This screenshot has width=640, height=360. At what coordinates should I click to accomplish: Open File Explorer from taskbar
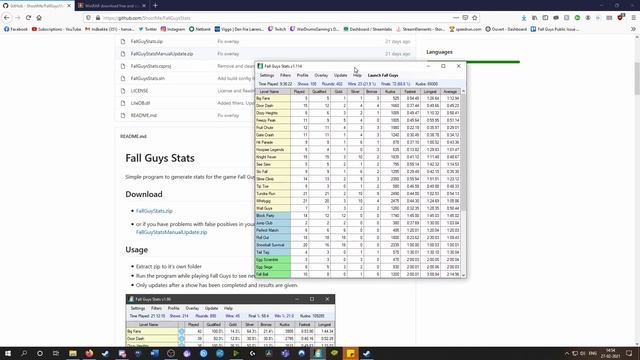[73, 353]
